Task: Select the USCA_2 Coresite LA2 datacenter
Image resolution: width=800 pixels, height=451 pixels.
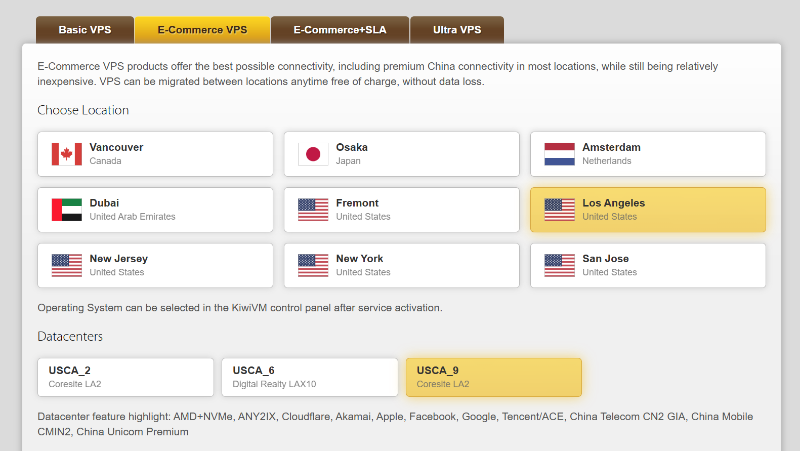Action: 126,377
